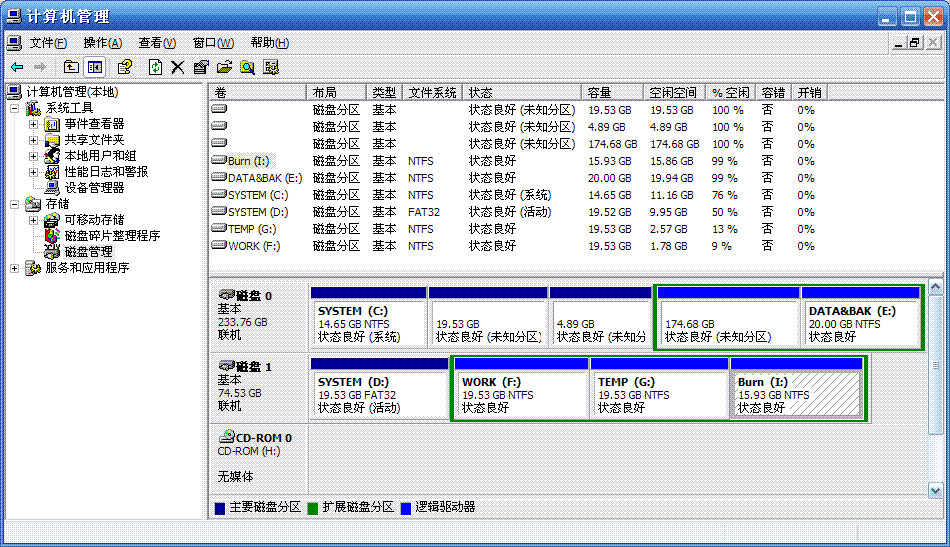This screenshot has width=950, height=547.
Task: Expand the 服务和应用程序 node
Action: [x=14, y=268]
